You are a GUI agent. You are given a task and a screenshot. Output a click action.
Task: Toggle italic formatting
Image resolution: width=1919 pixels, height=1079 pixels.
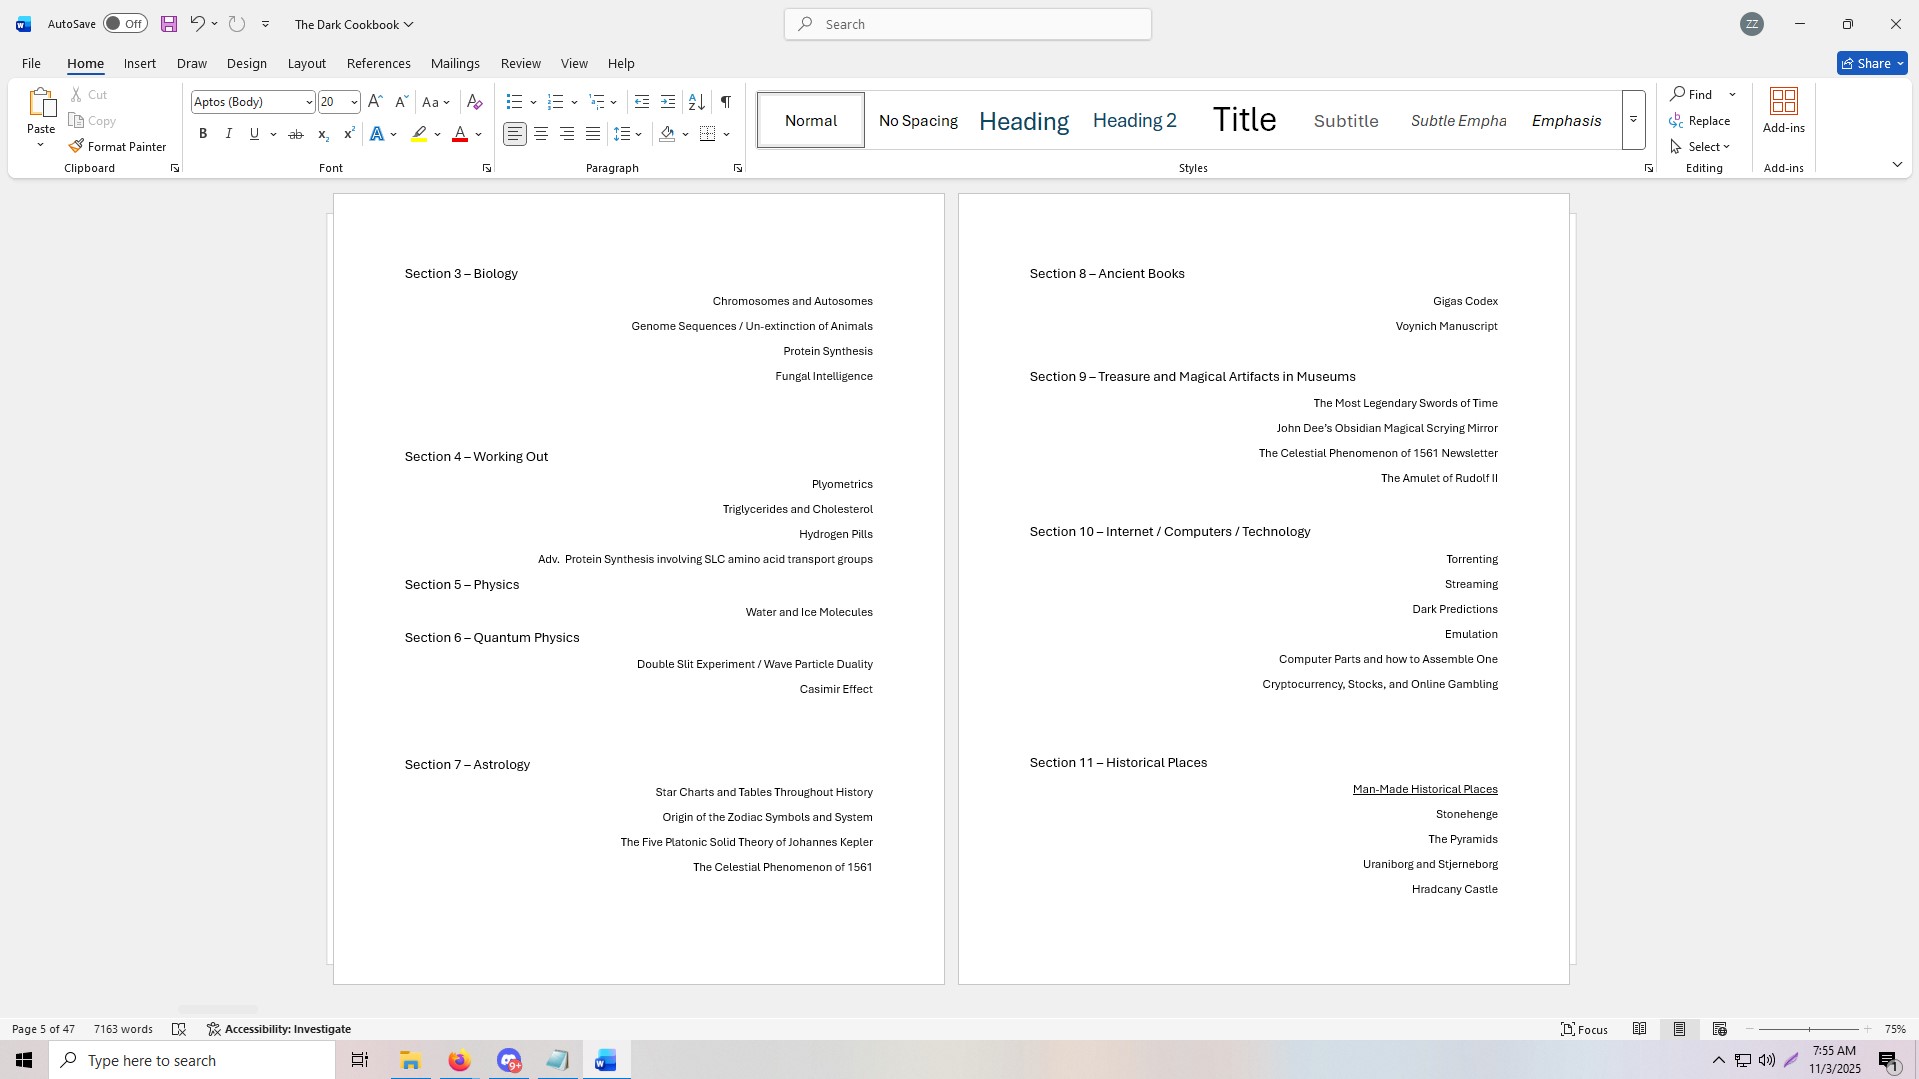tap(229, 134)
